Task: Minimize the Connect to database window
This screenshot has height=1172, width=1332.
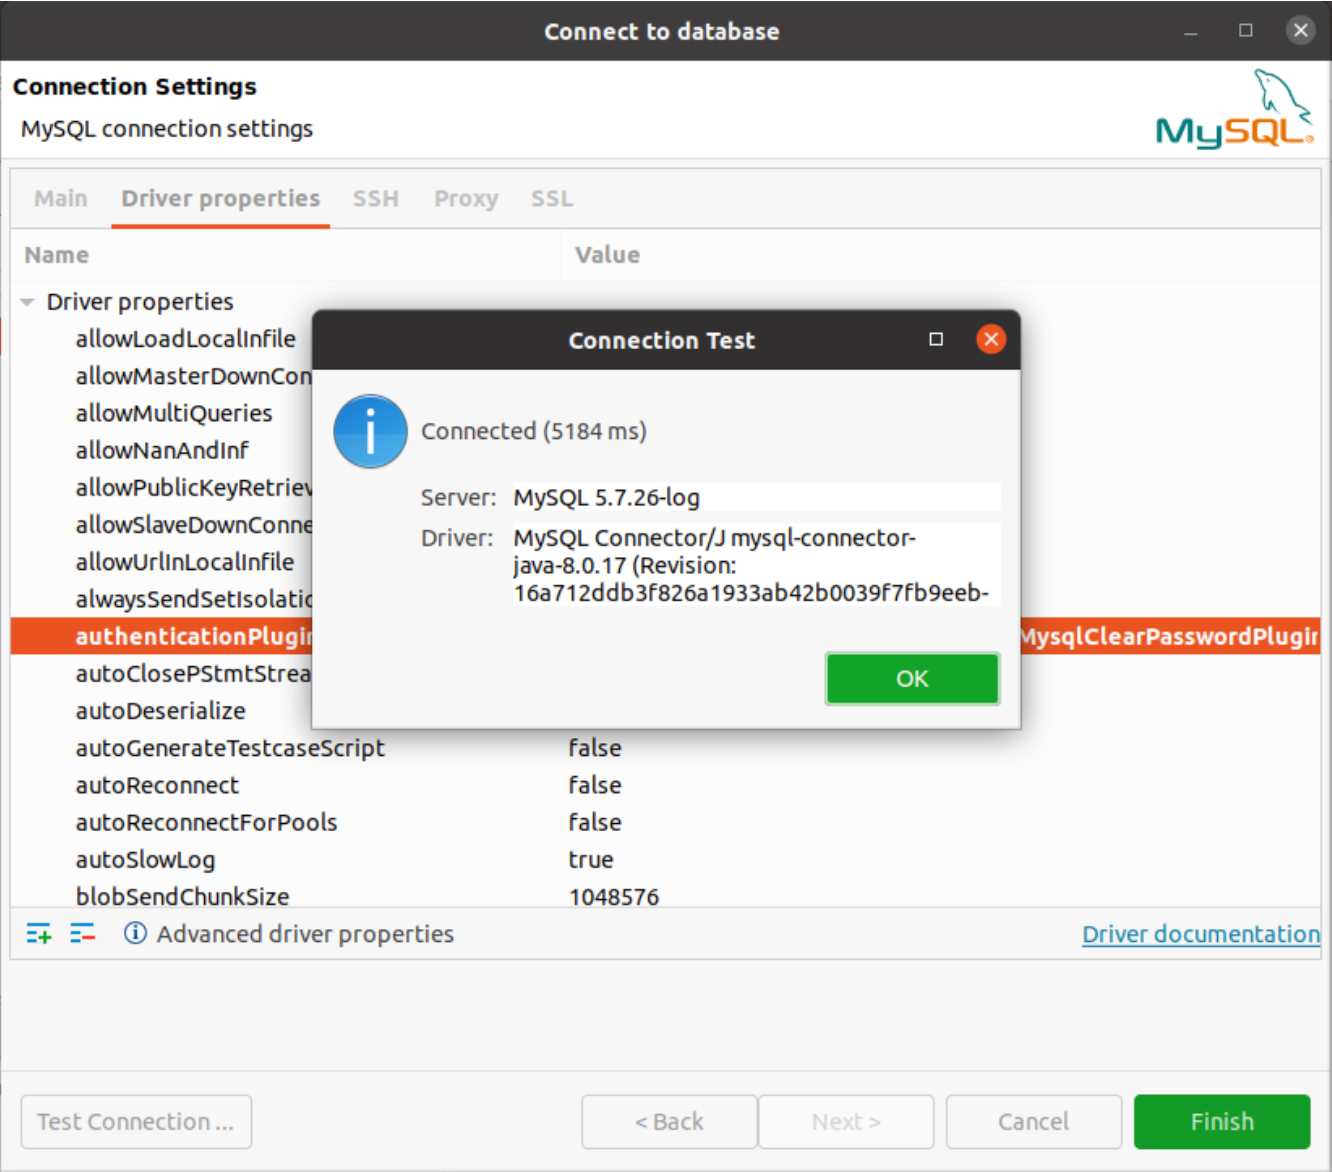Action: (1190, 32)
